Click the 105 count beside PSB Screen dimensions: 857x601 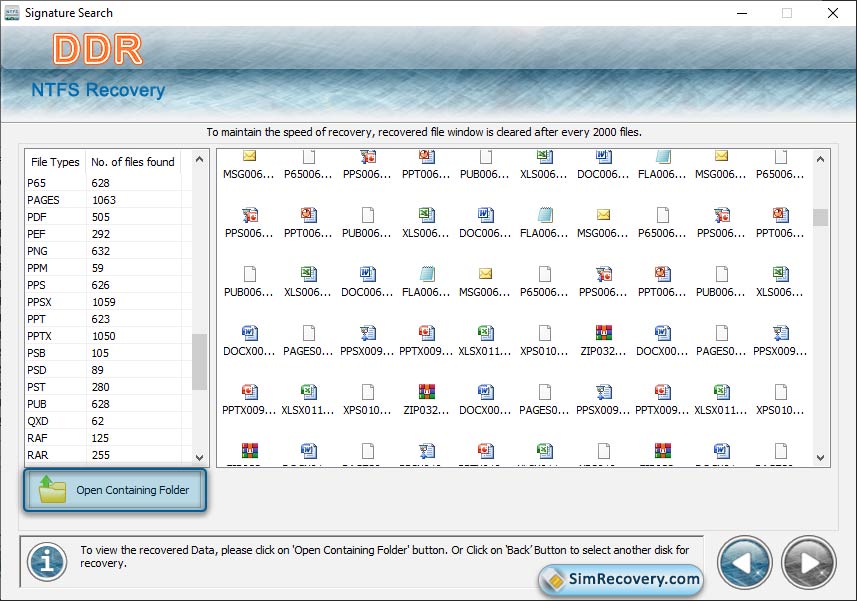click(x=100, y=353)
